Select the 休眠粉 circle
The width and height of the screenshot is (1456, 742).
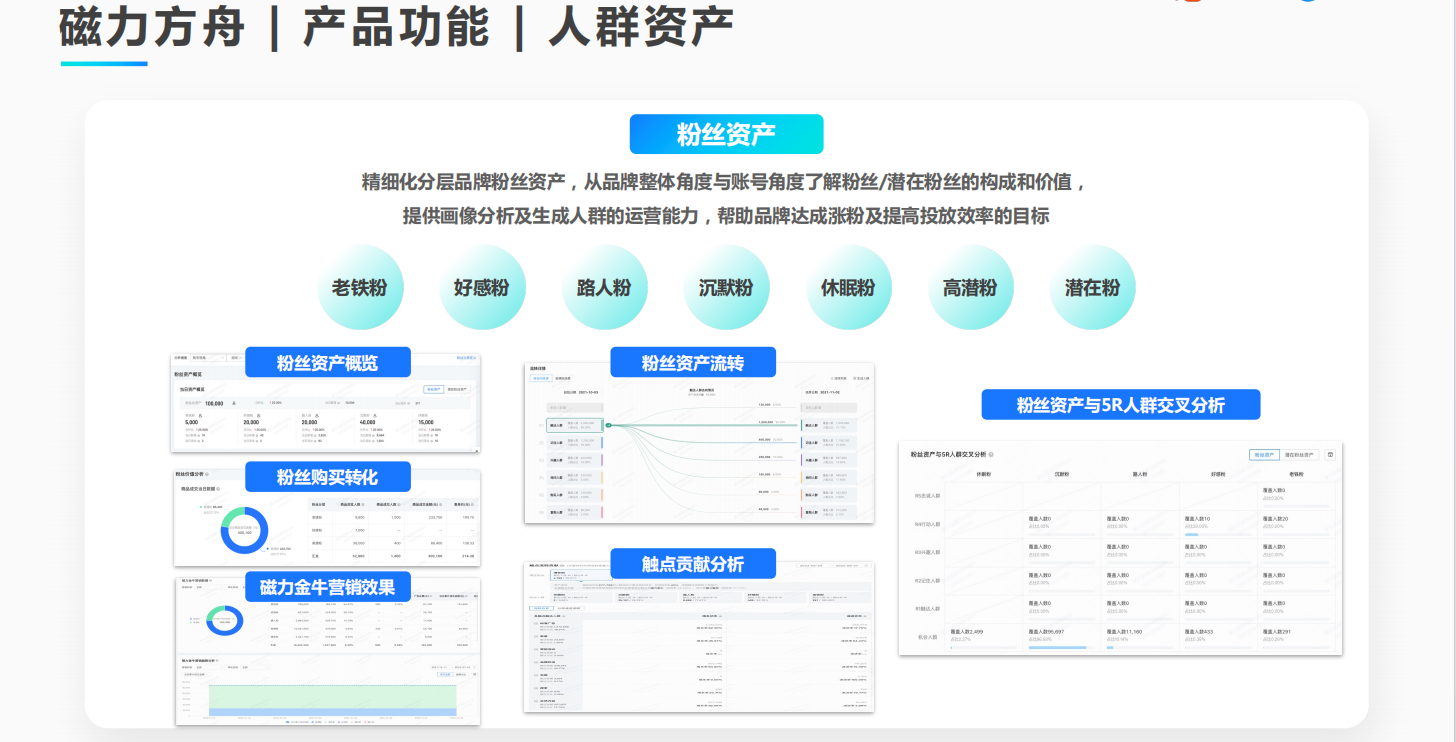tap(848, 288)
